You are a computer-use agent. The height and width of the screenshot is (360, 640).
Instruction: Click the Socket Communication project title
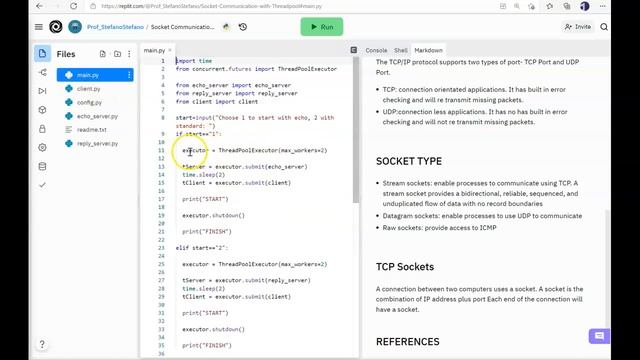[182, 27]
